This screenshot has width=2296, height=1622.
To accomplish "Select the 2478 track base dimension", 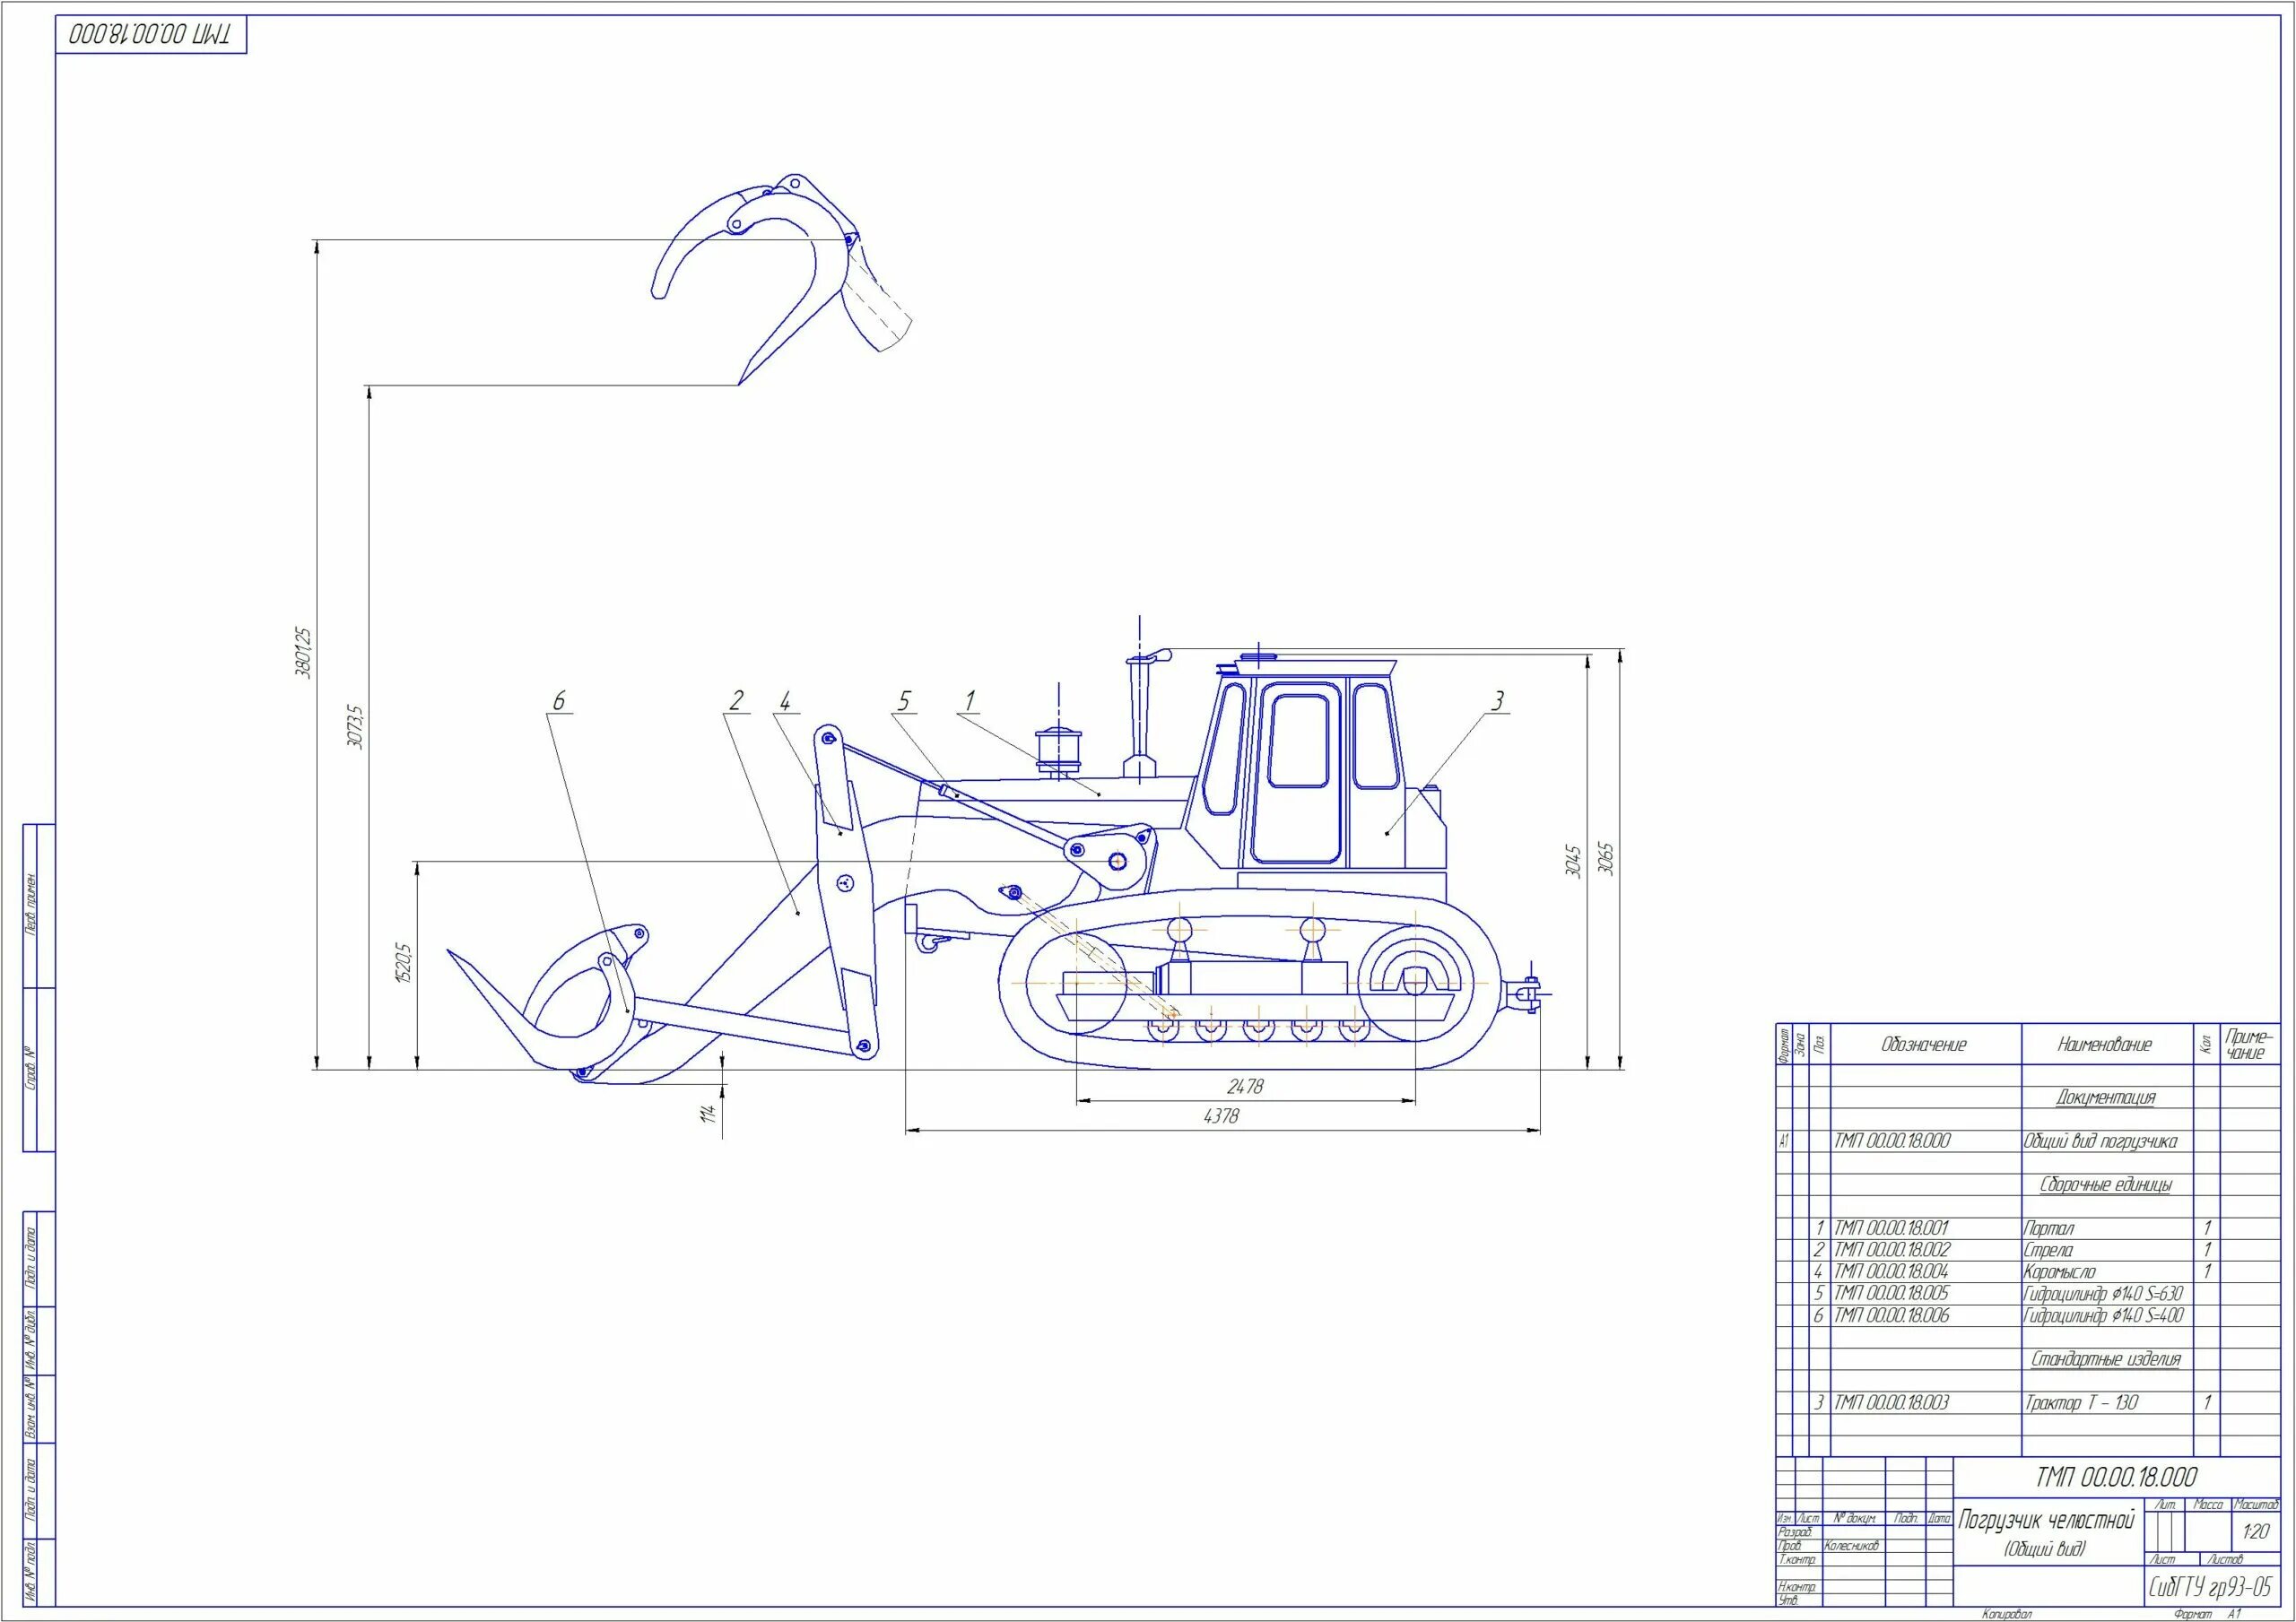I will pos(1245,1086).
